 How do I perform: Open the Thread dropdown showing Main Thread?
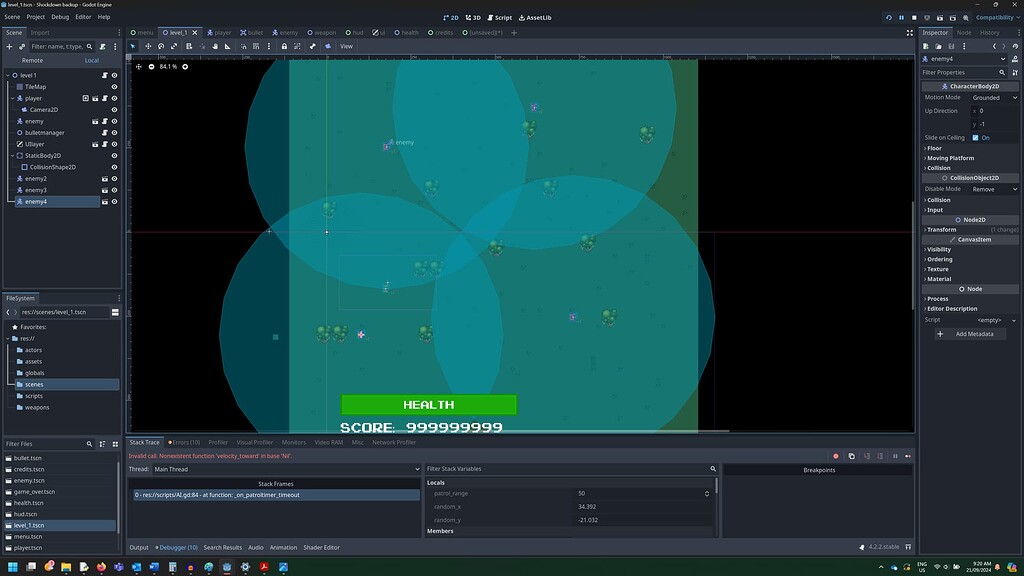pos(286,469)
